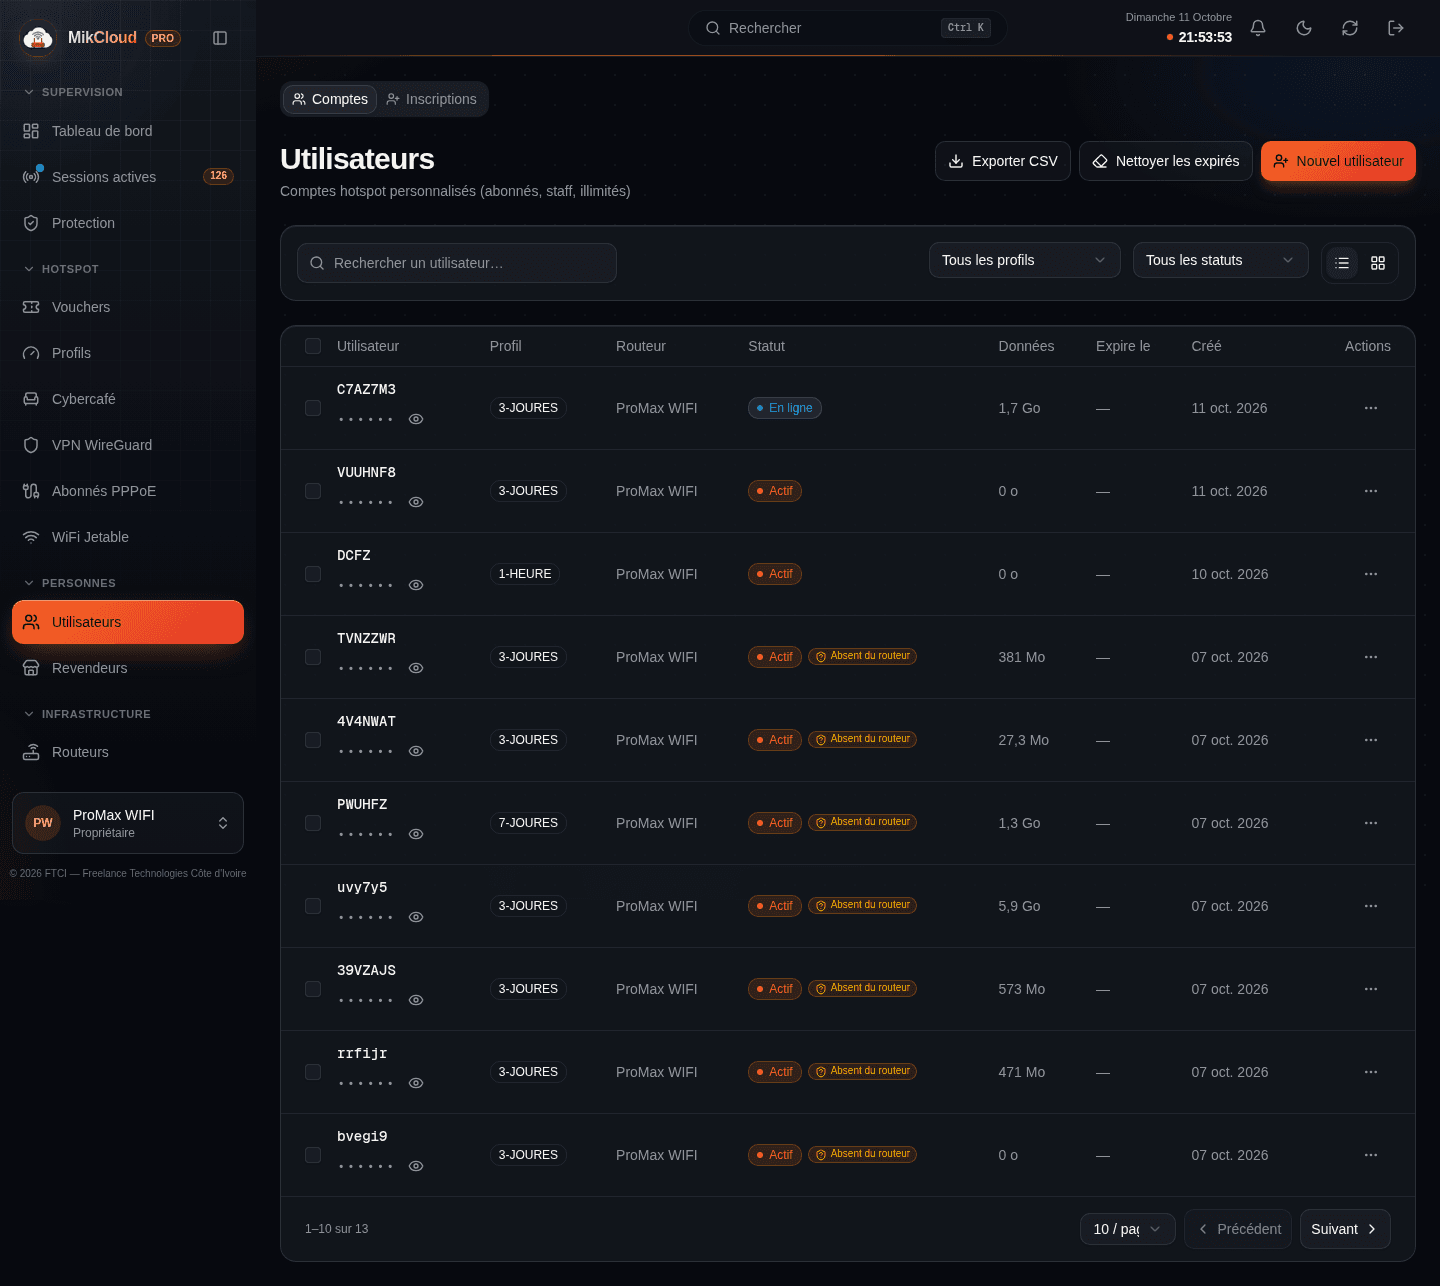This screenshot has width=1440, height=1286.
Task: Reveal password for user VUUHNF8
Action: click(x=416, y=502)
